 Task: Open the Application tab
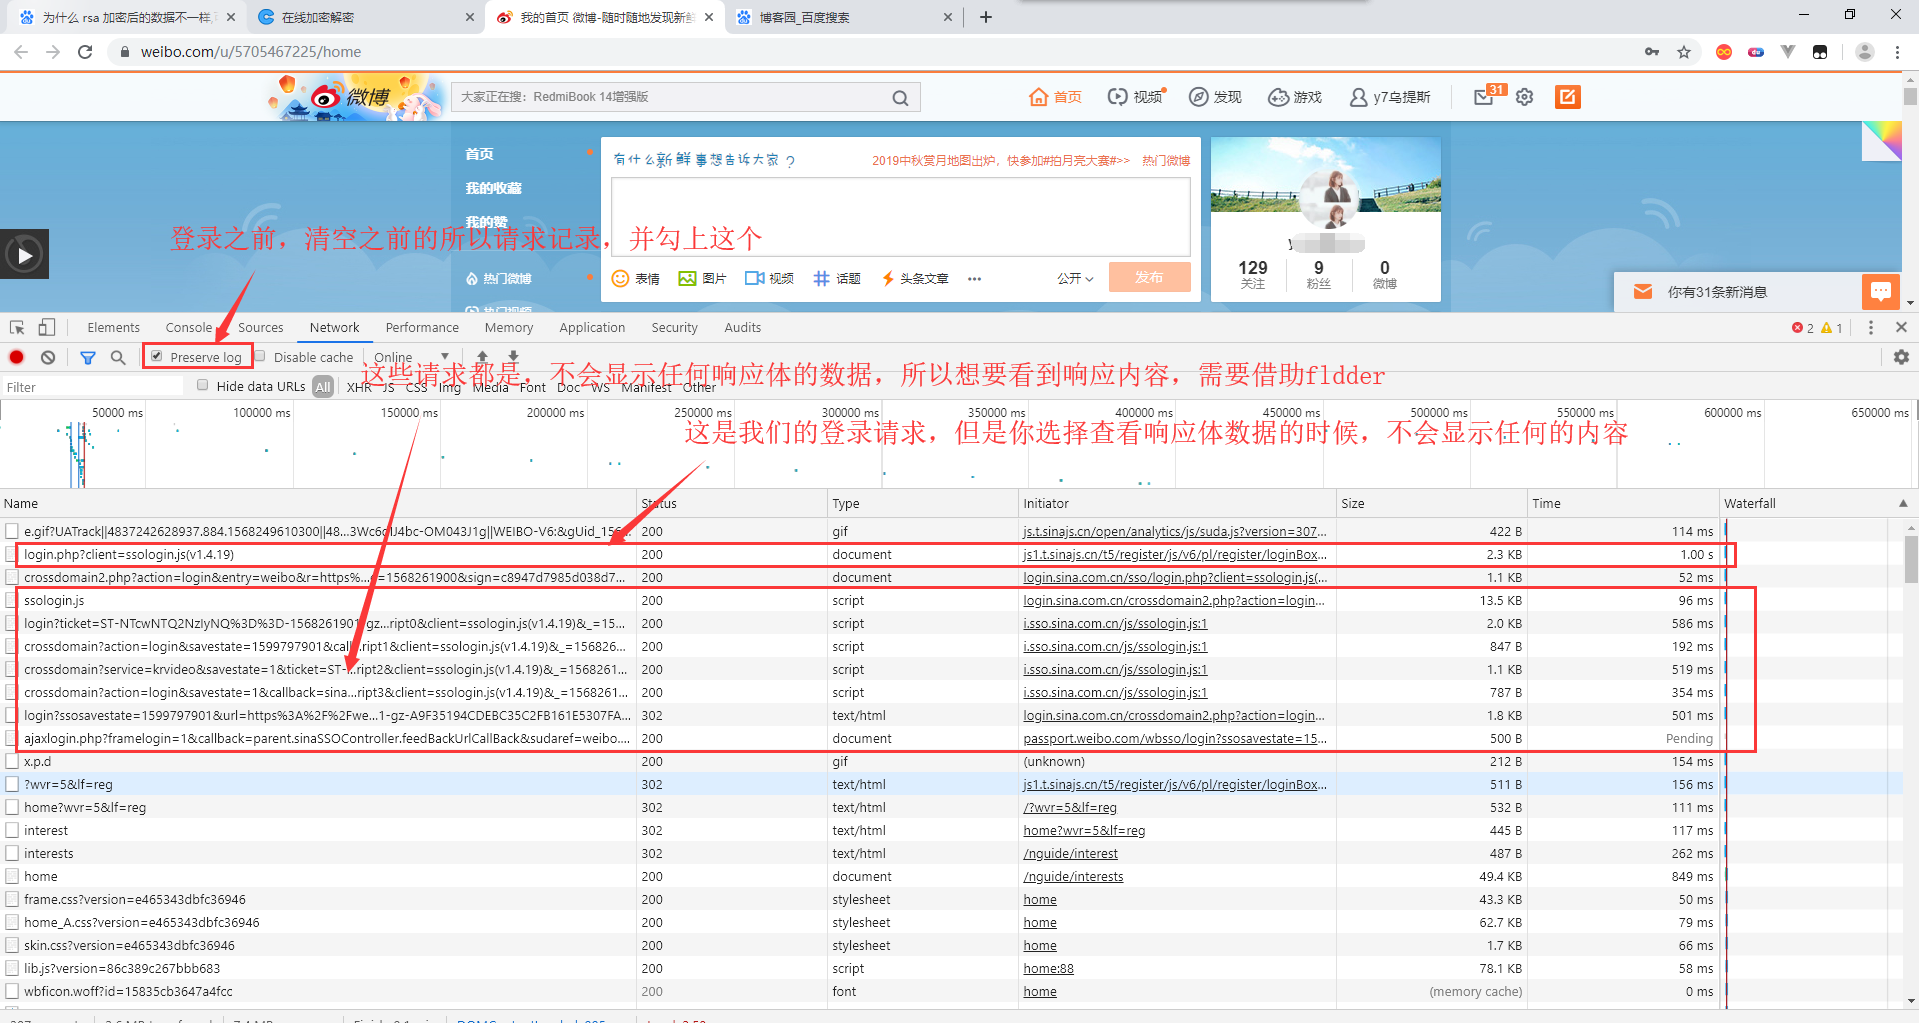coord(592,327)
